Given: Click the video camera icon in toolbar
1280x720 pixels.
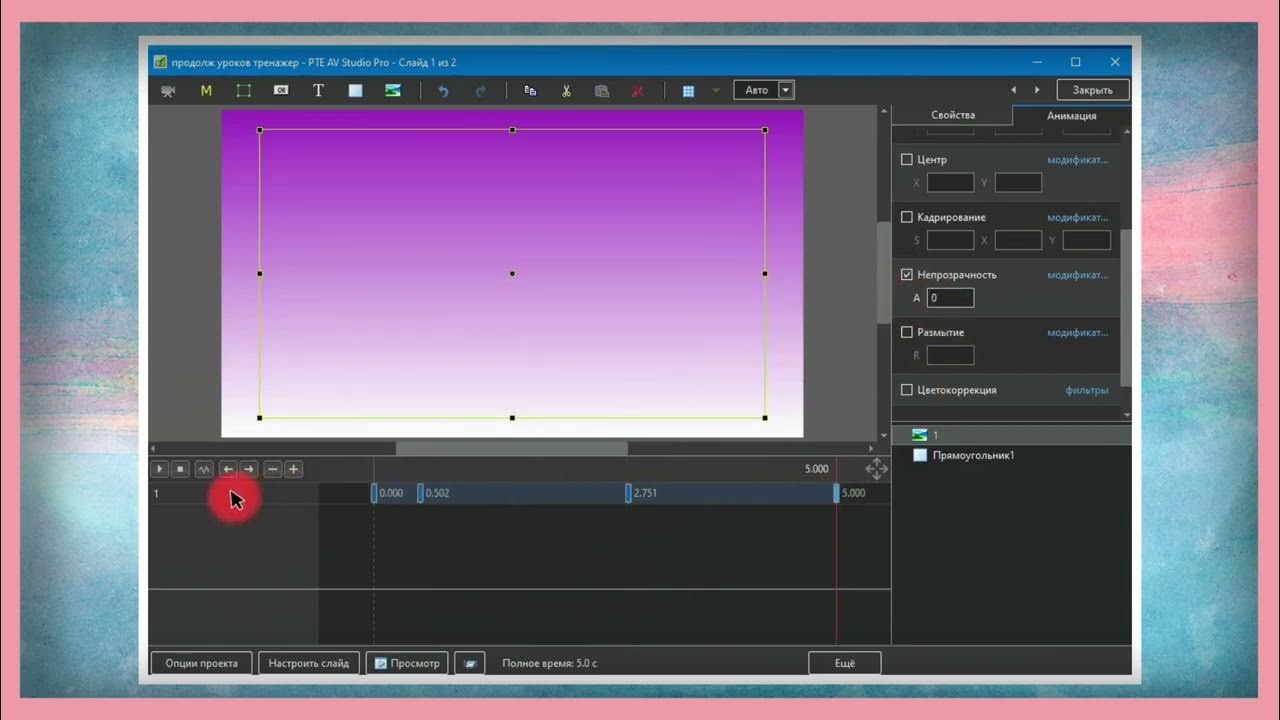Looking at the screenshot, I should point(168,90).
